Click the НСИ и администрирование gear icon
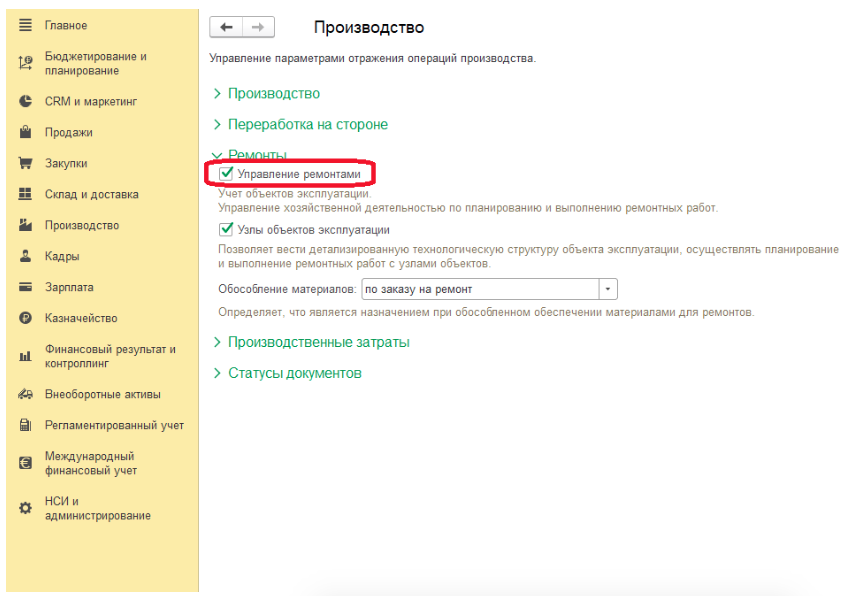Viewport: 862px width, 596px height. pos(25,508)
